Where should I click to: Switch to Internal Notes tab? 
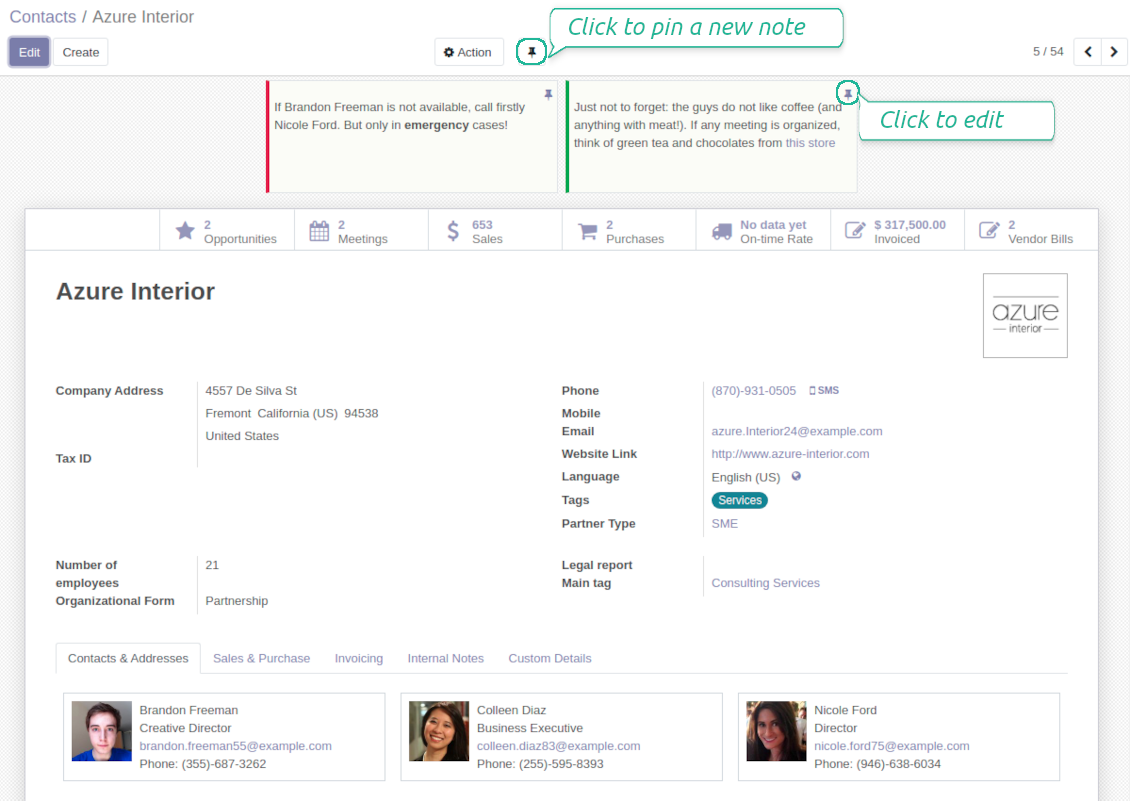point(445,658)
